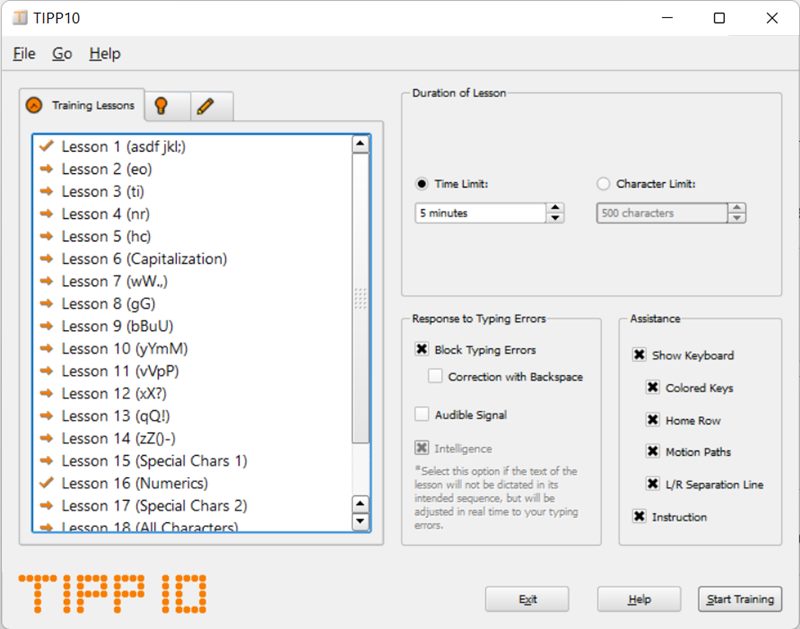This screenshot has width=800, height=629.
Task: Open the Go menu
Action: pos(62,53)
